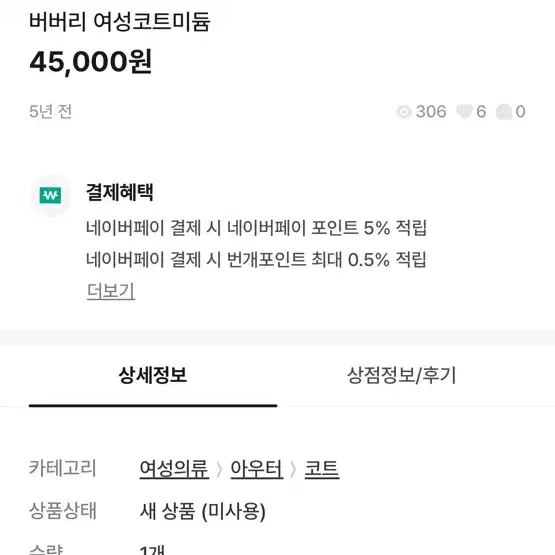Click the 새 상품 (미사용) condition value
The width and height of the screenshot is (555, 555).
[x=202, y=511]
